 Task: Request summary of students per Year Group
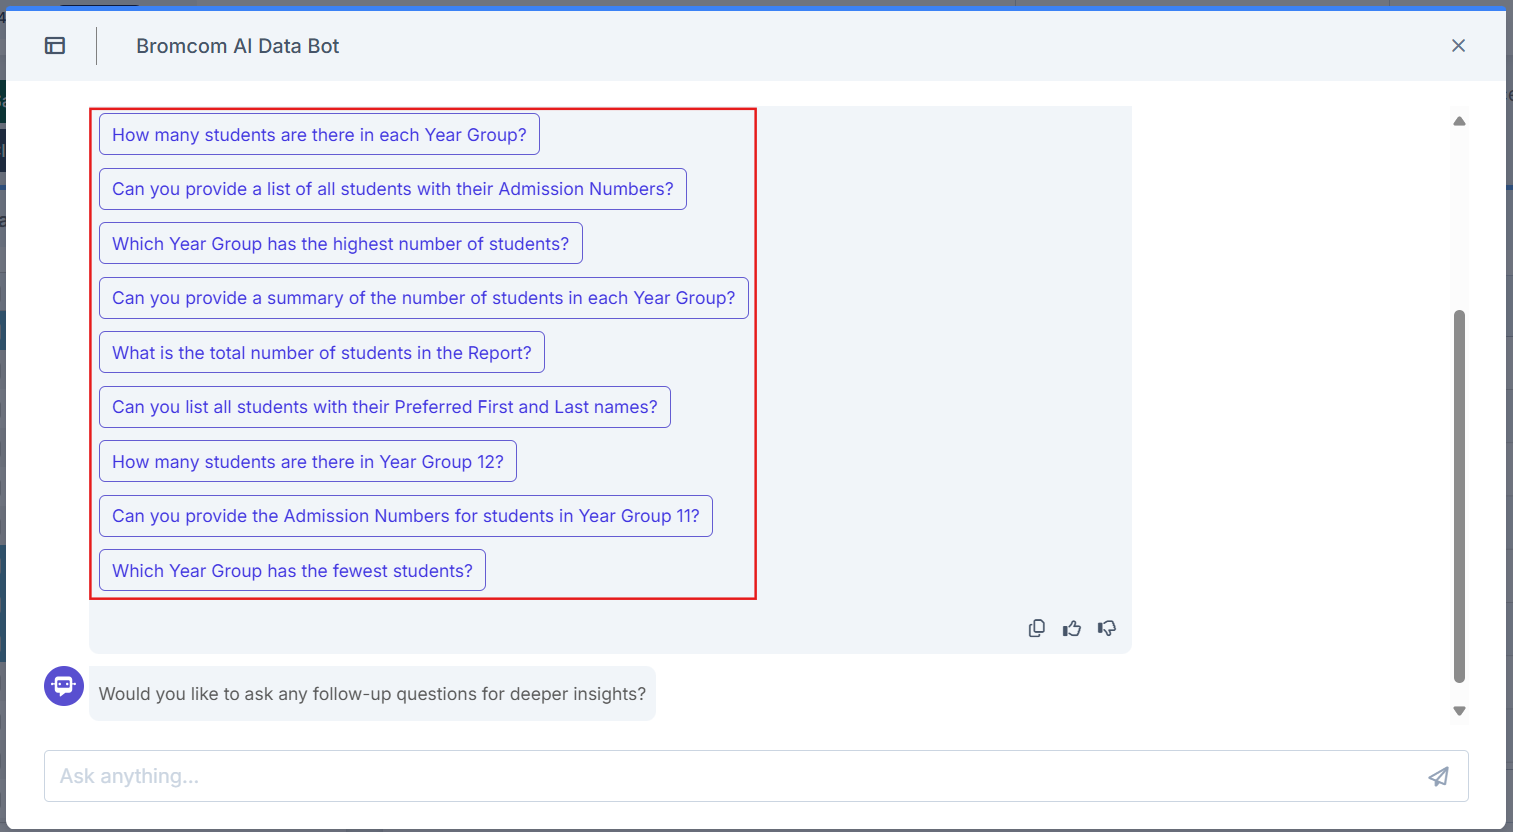coord(423,297)
